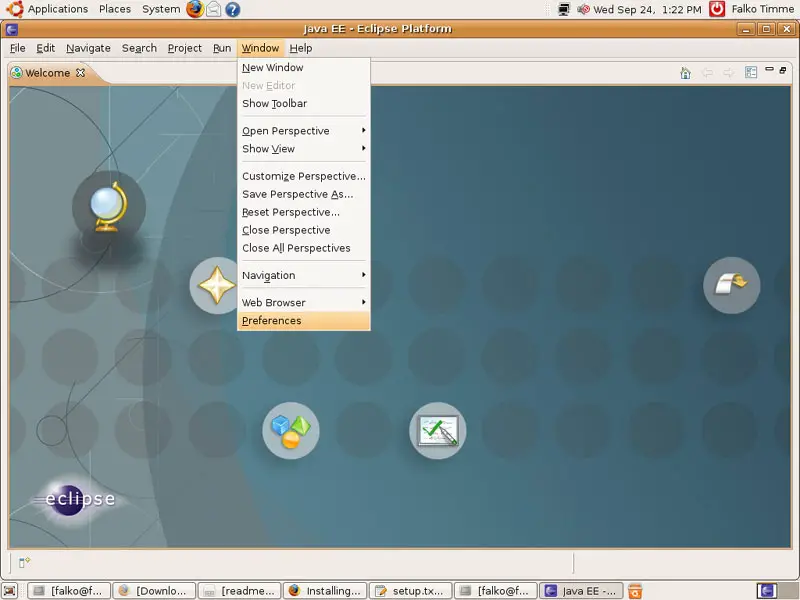Choose Close All Perspectives entry

[x=304, y=248]
